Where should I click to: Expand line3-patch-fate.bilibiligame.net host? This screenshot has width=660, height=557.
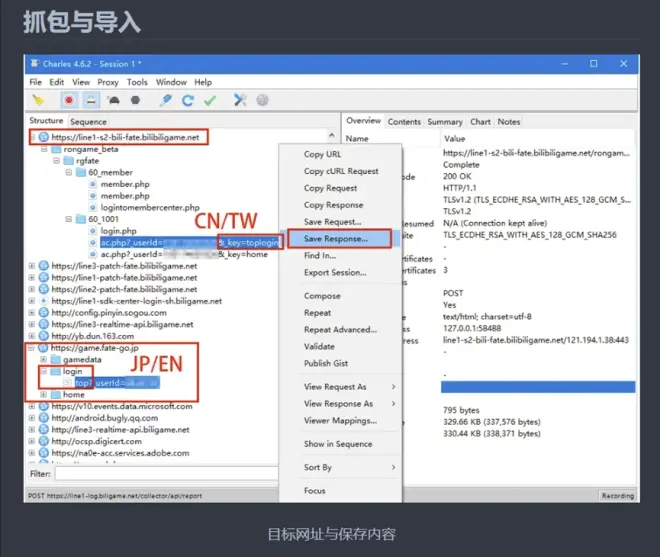coord(32,266)
